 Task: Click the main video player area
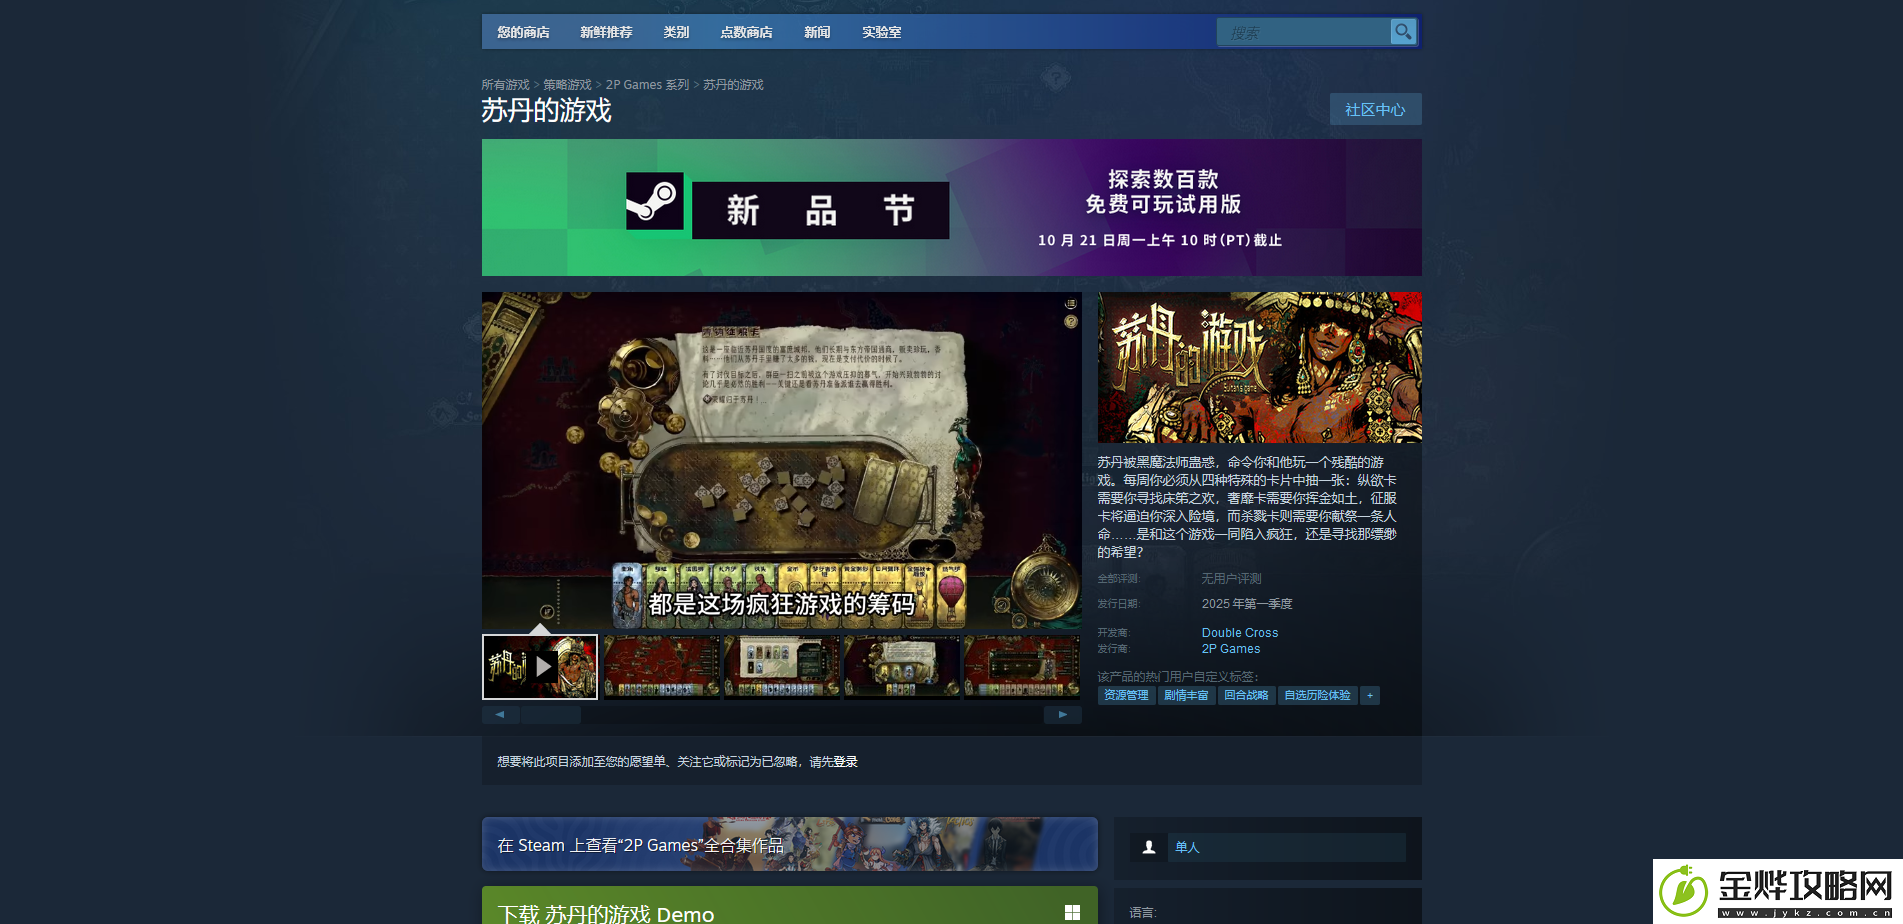point(781,461)
